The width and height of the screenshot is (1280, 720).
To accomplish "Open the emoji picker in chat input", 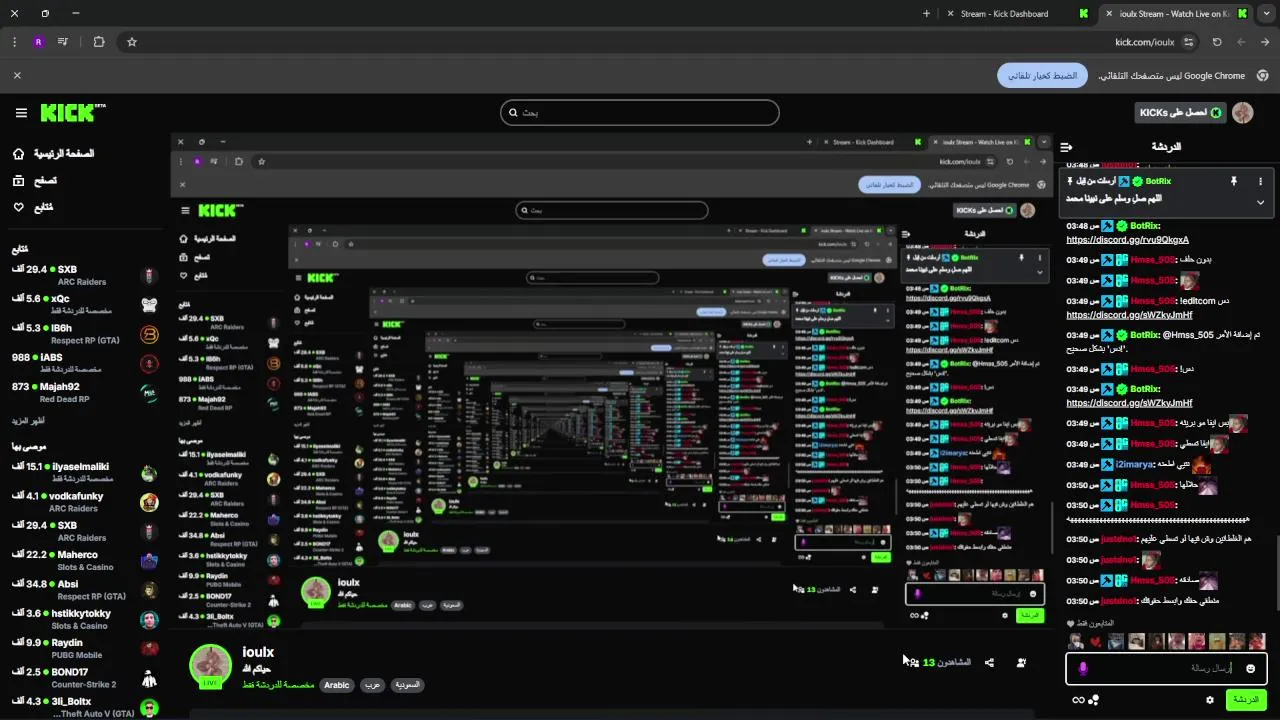I will pos(1250,668).
